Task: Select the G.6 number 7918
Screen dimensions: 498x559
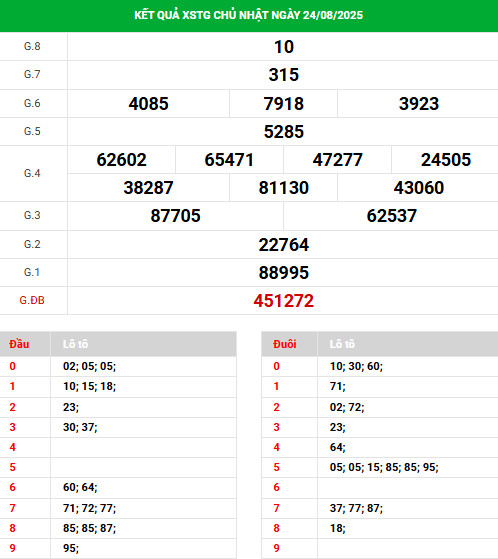Action: [284, 104]
